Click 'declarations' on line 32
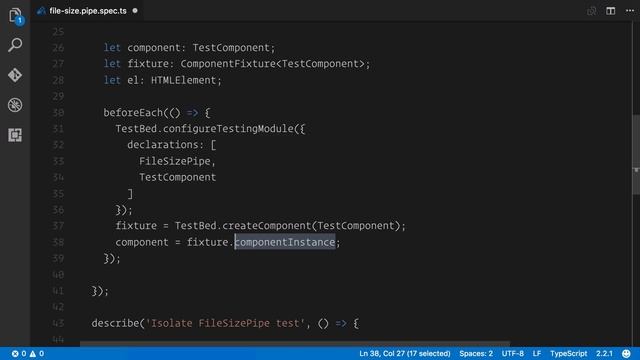 [x=162, y=145]
